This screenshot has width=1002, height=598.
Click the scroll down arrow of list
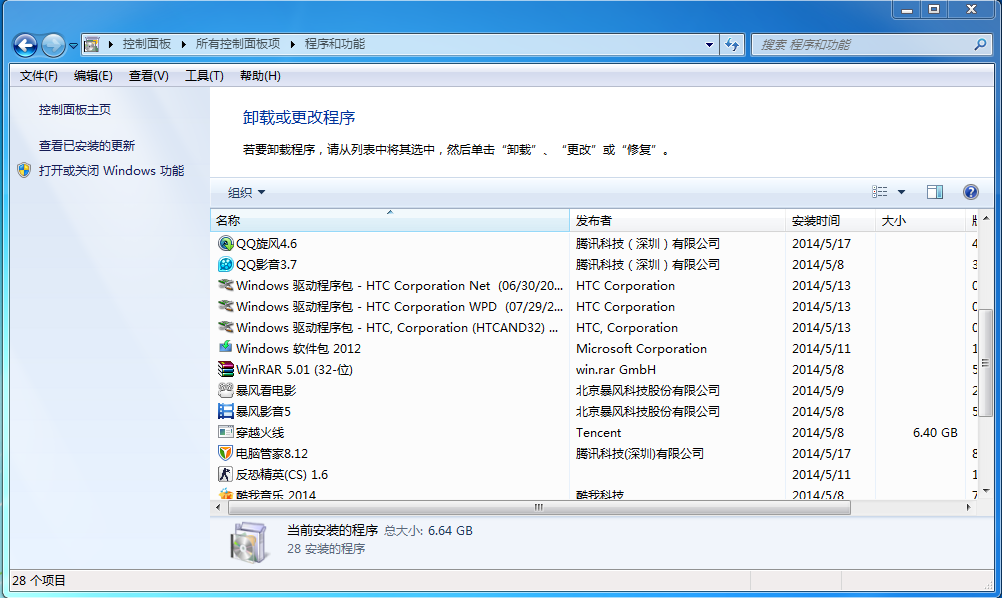pyautogui.click(x=985, y=491)
